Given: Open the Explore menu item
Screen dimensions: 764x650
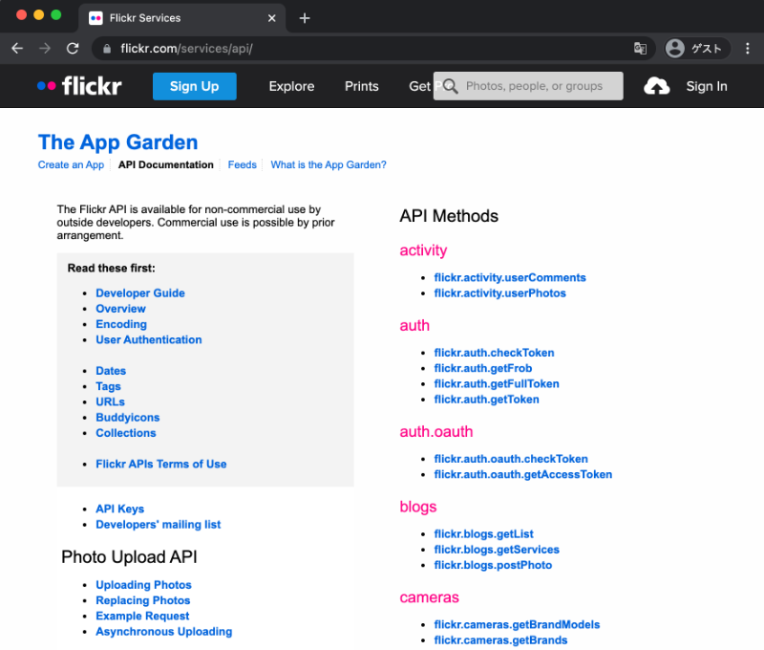Looking at the screenshot, I should coord(291,86).
